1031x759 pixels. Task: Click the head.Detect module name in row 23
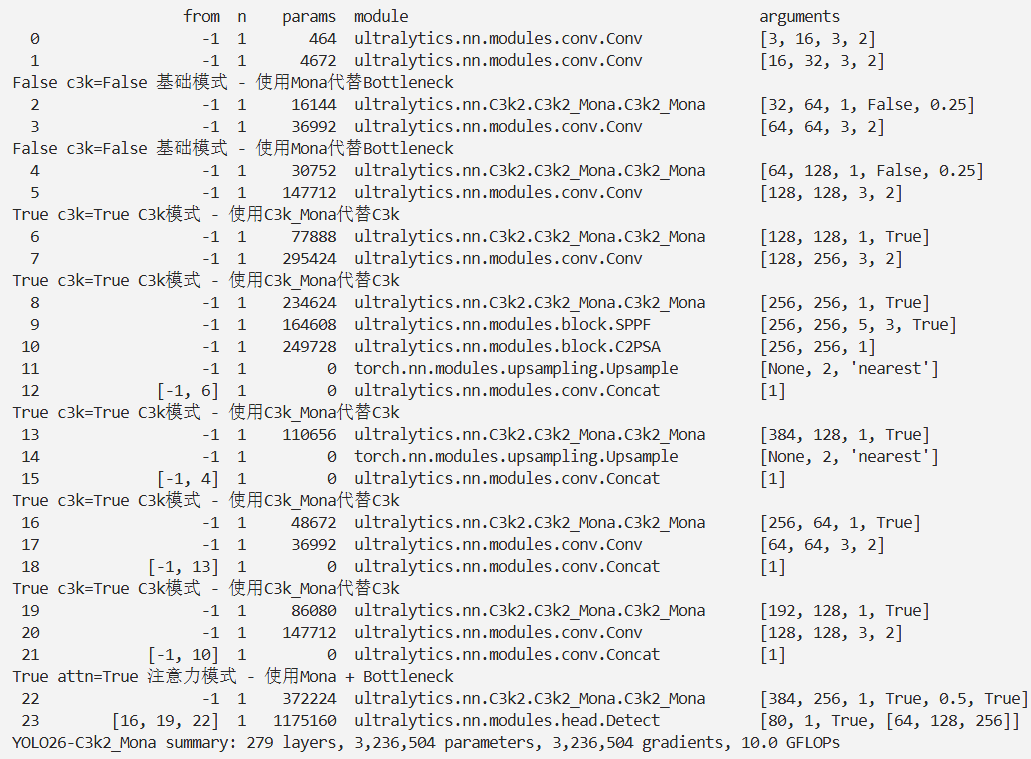coord(507,721)
